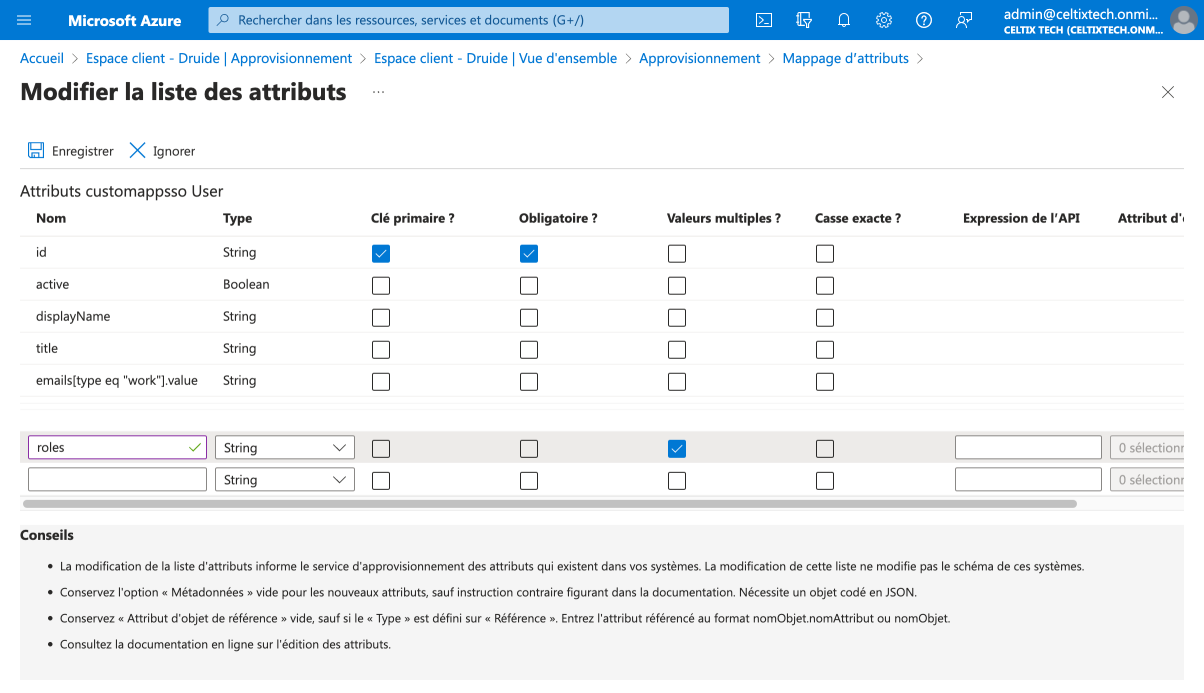Uncheck Obligatoire for the id attribute
Viewport: 1204px width, 693px height.
coord(529,253)
